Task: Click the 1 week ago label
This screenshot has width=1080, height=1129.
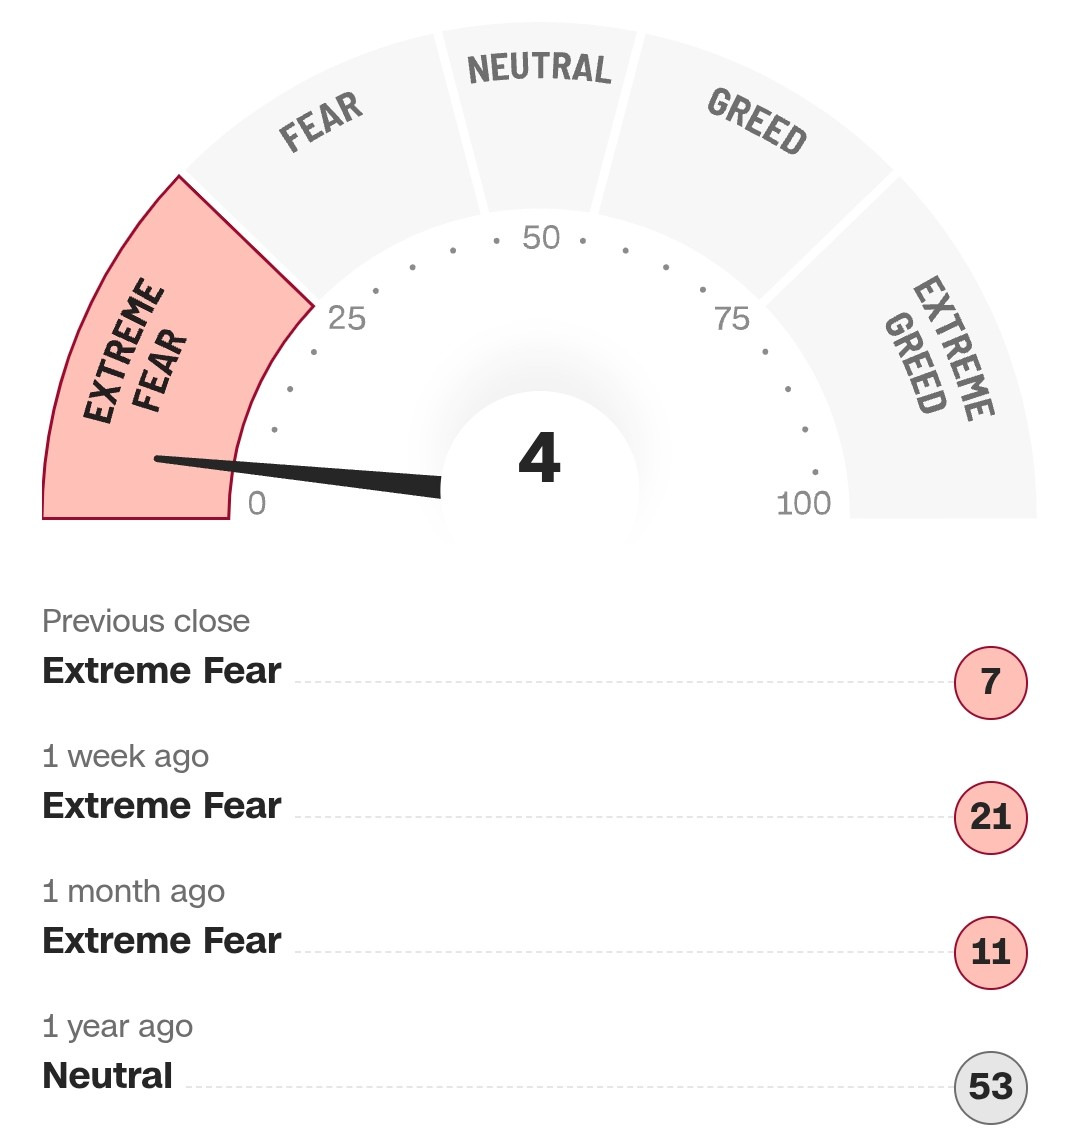Action: (126, 757)
